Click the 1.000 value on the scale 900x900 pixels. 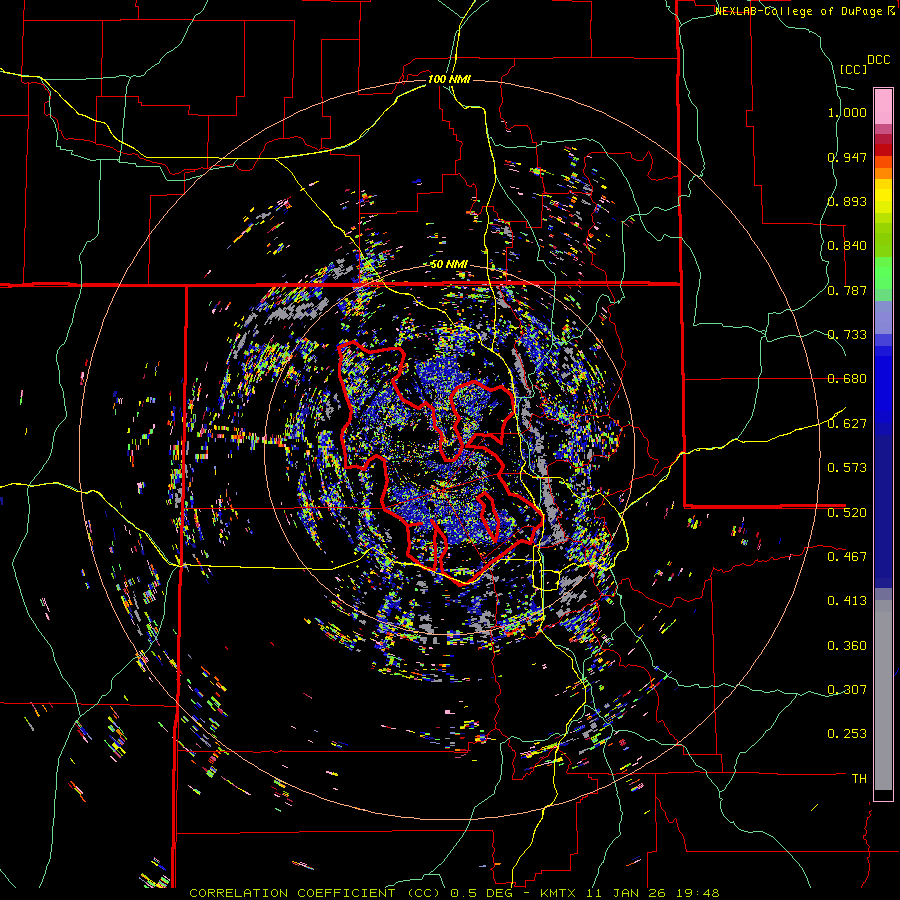click(x=847, y=112)
